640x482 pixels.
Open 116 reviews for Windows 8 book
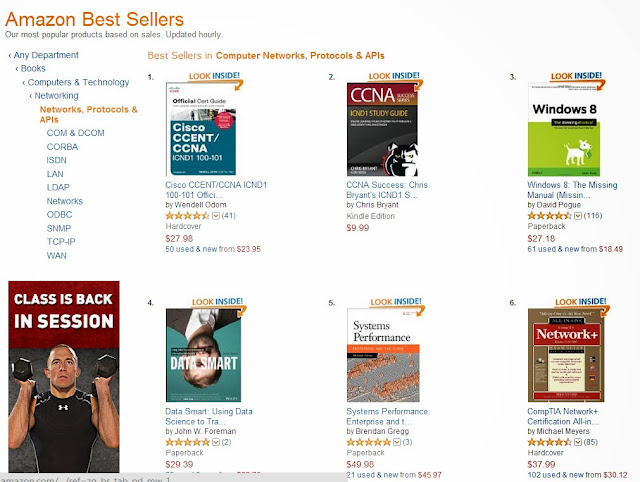coord(593,215)
